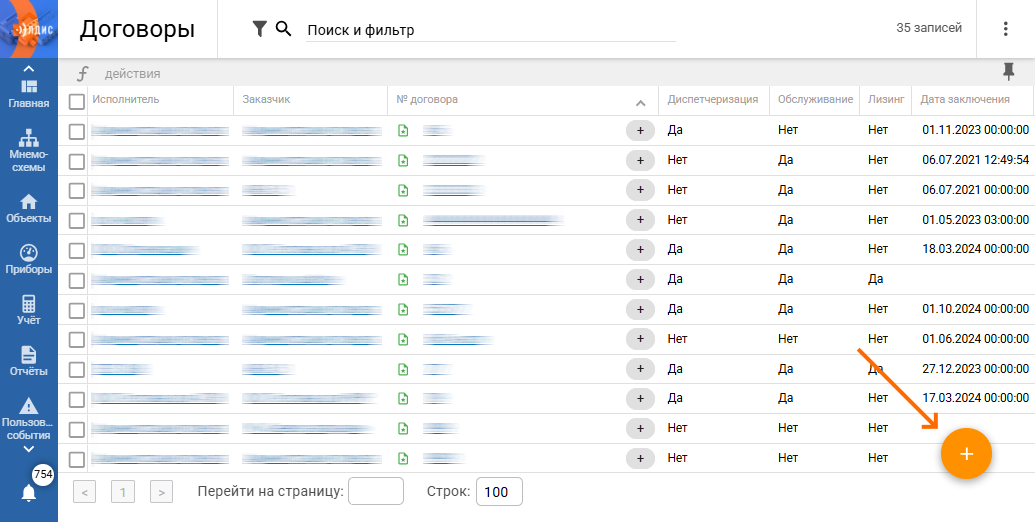The height and width of the screenshot is (522, 1035).
Task: Expand sidebar with bottom chevron down
Action: 28,449
